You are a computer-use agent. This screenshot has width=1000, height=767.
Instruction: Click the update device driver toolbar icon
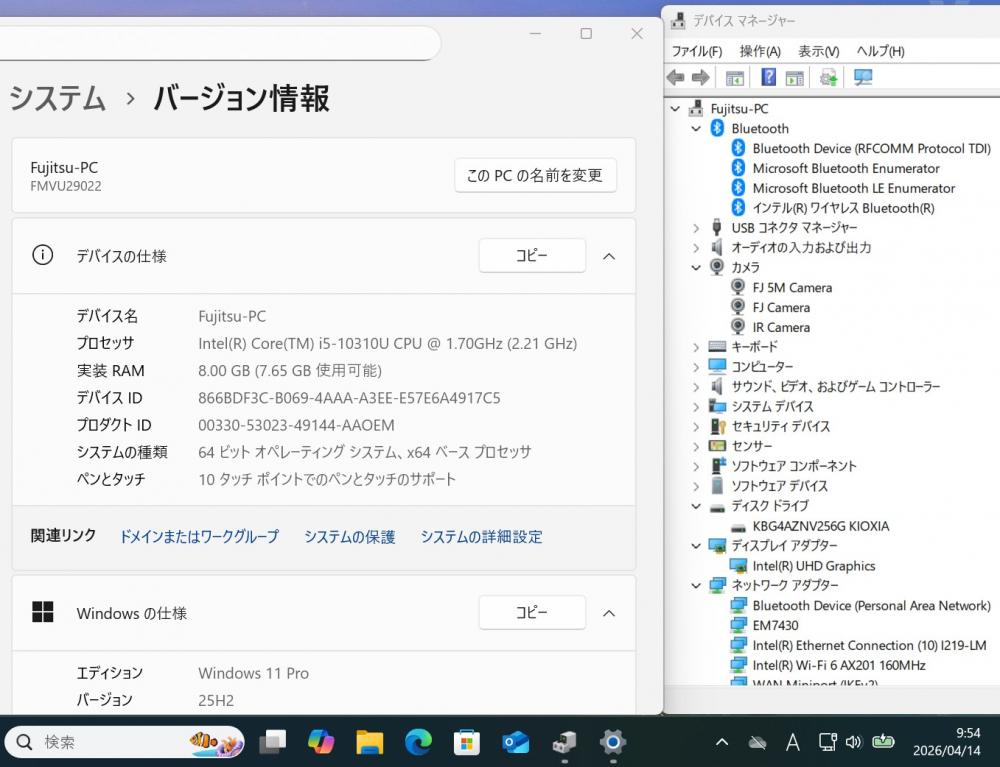click(828, 78)
